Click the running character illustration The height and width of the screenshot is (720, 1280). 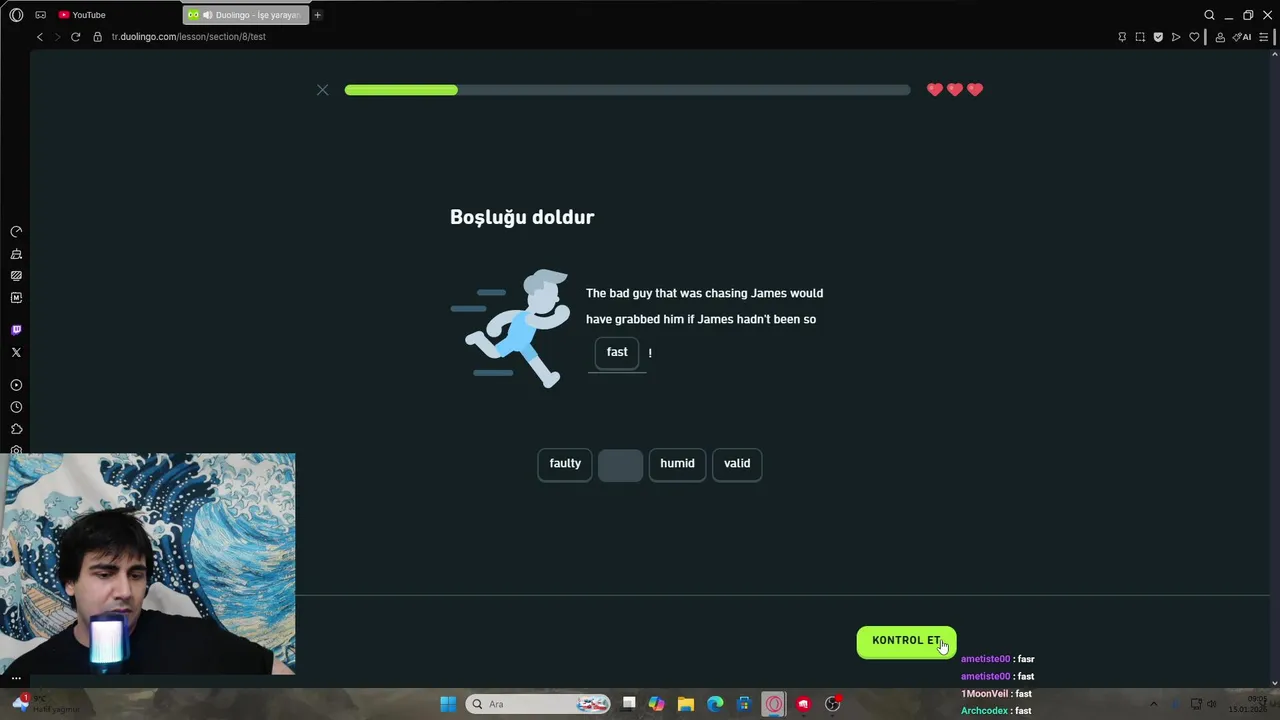511,328
